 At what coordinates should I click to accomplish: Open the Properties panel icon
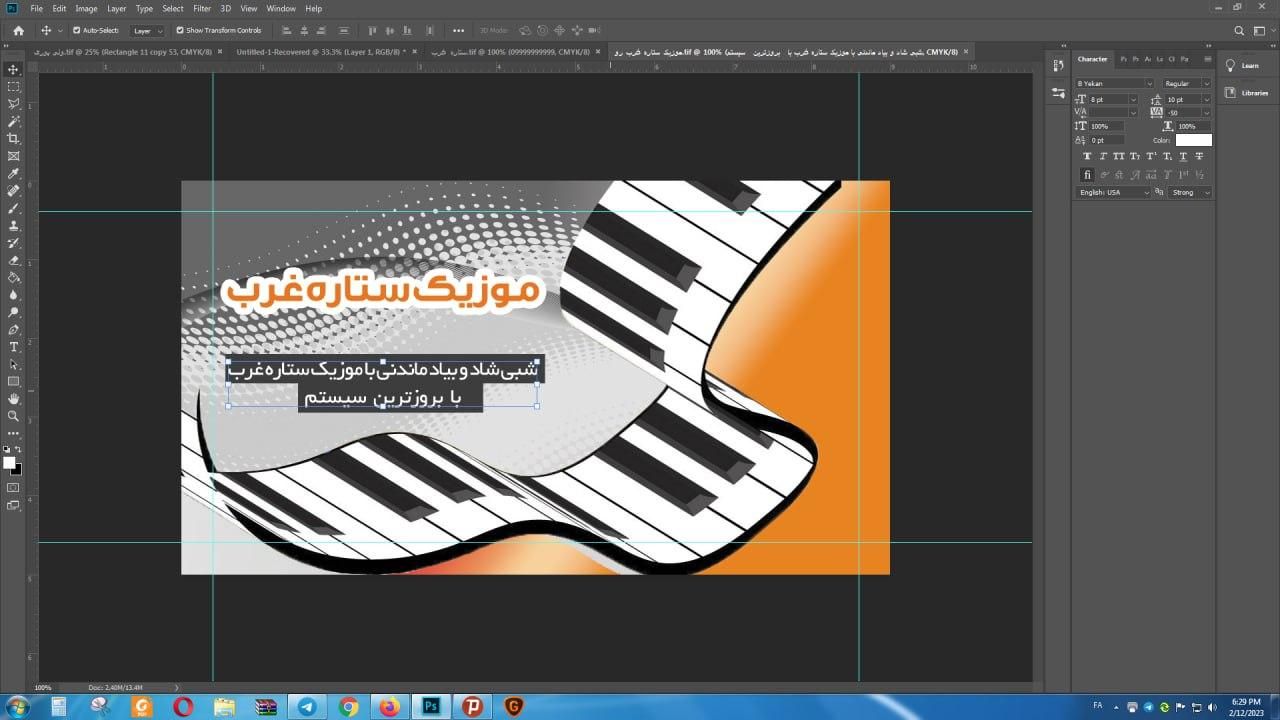(x=1058, y=92)
